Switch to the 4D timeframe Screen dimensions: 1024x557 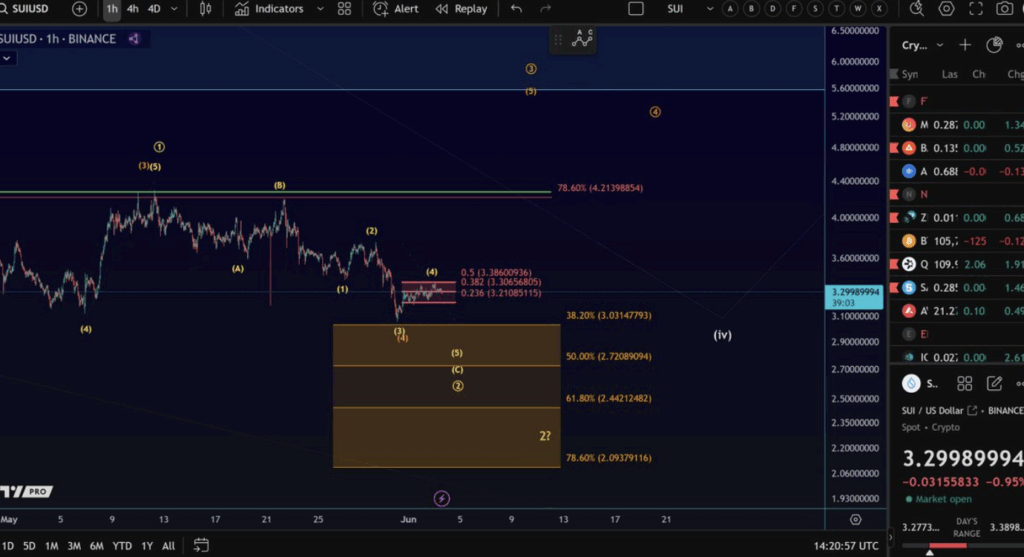(x=154, y=8)
